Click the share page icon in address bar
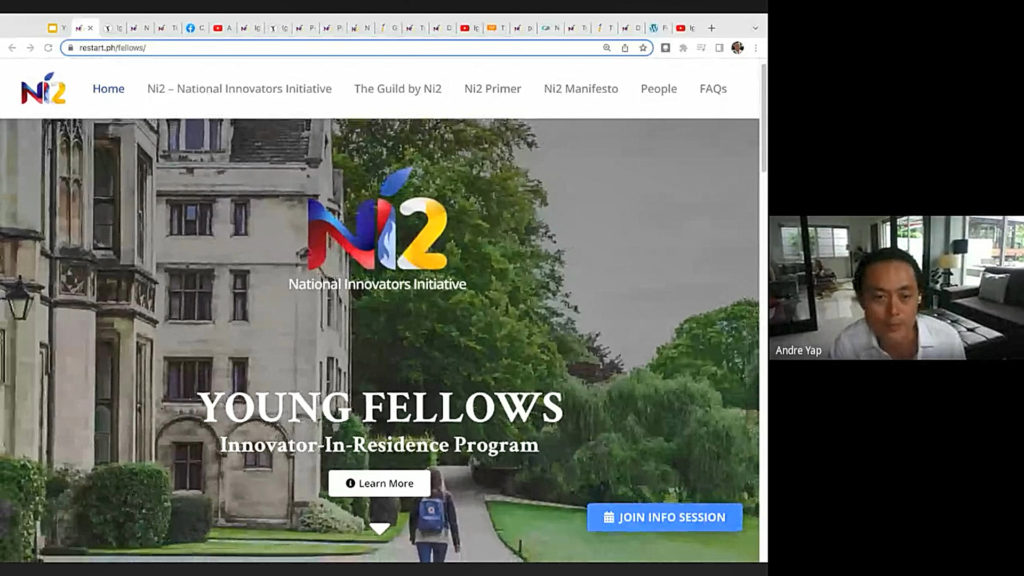1024x576 pixels. tap(625, 48)
